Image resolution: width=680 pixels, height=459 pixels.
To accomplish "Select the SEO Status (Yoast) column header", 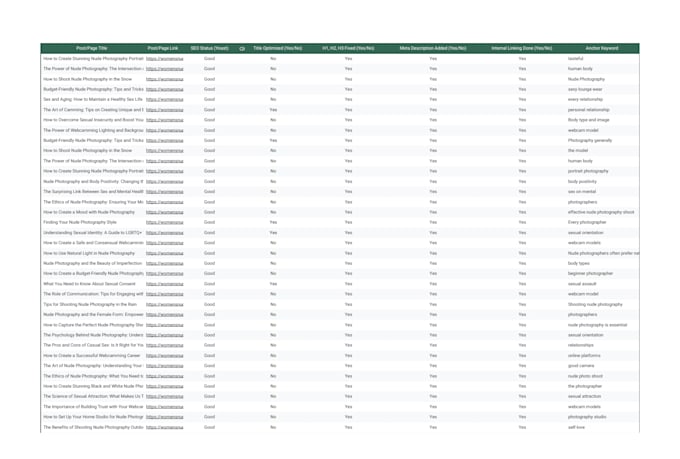I will [209, 48].
